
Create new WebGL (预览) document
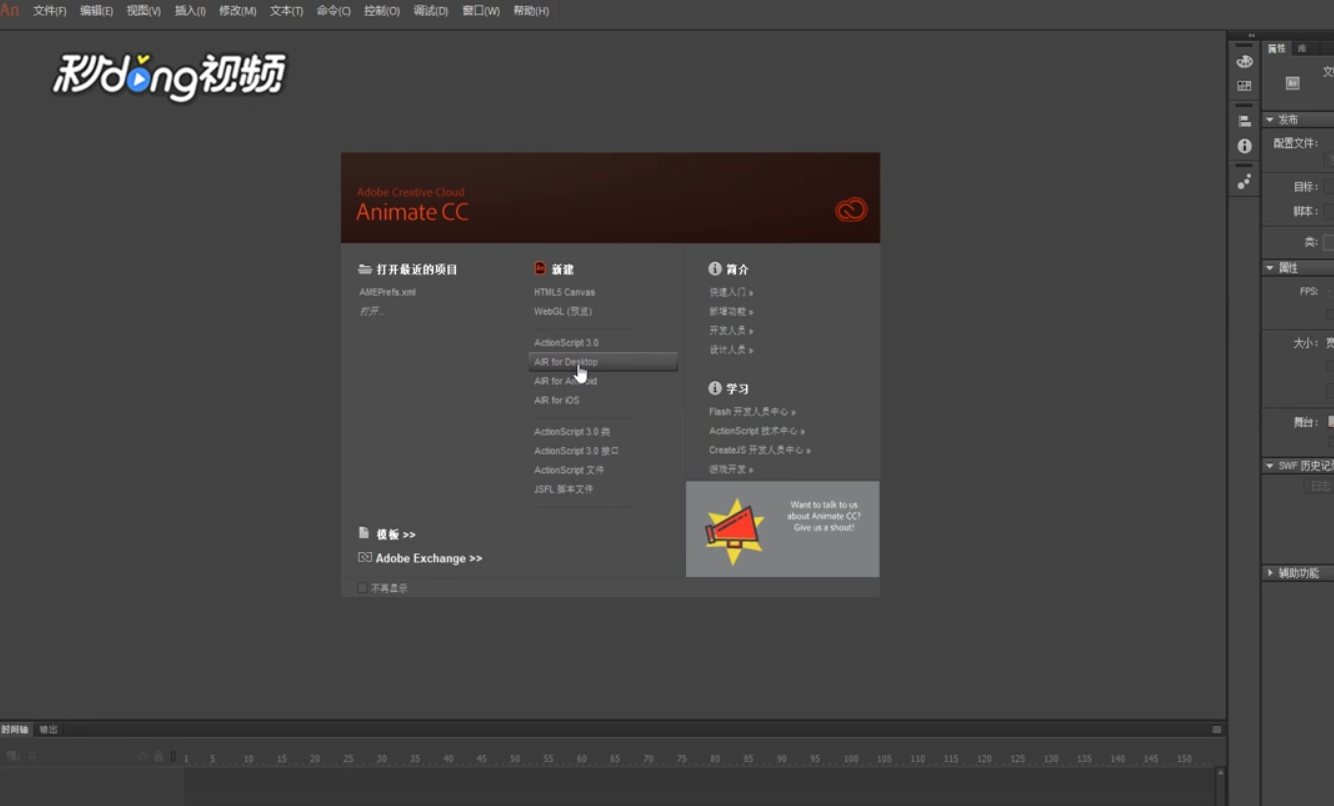point(563,311)
